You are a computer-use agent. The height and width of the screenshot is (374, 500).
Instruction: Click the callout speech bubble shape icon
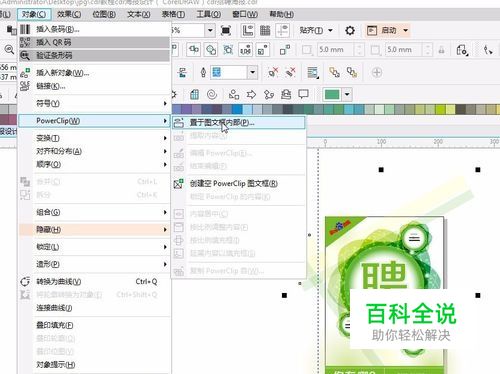click(x=303, y=95)
